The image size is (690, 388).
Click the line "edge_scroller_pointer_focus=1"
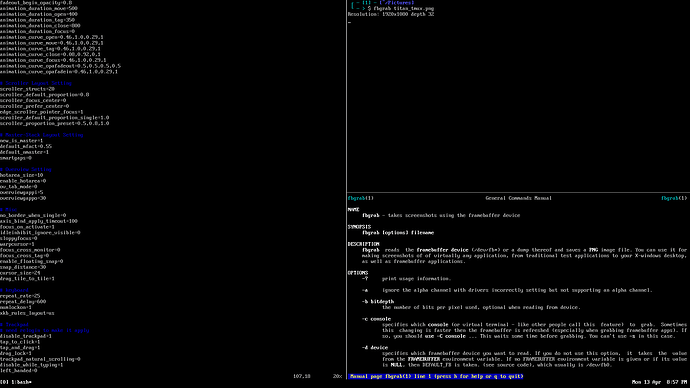tap(42, 112)
